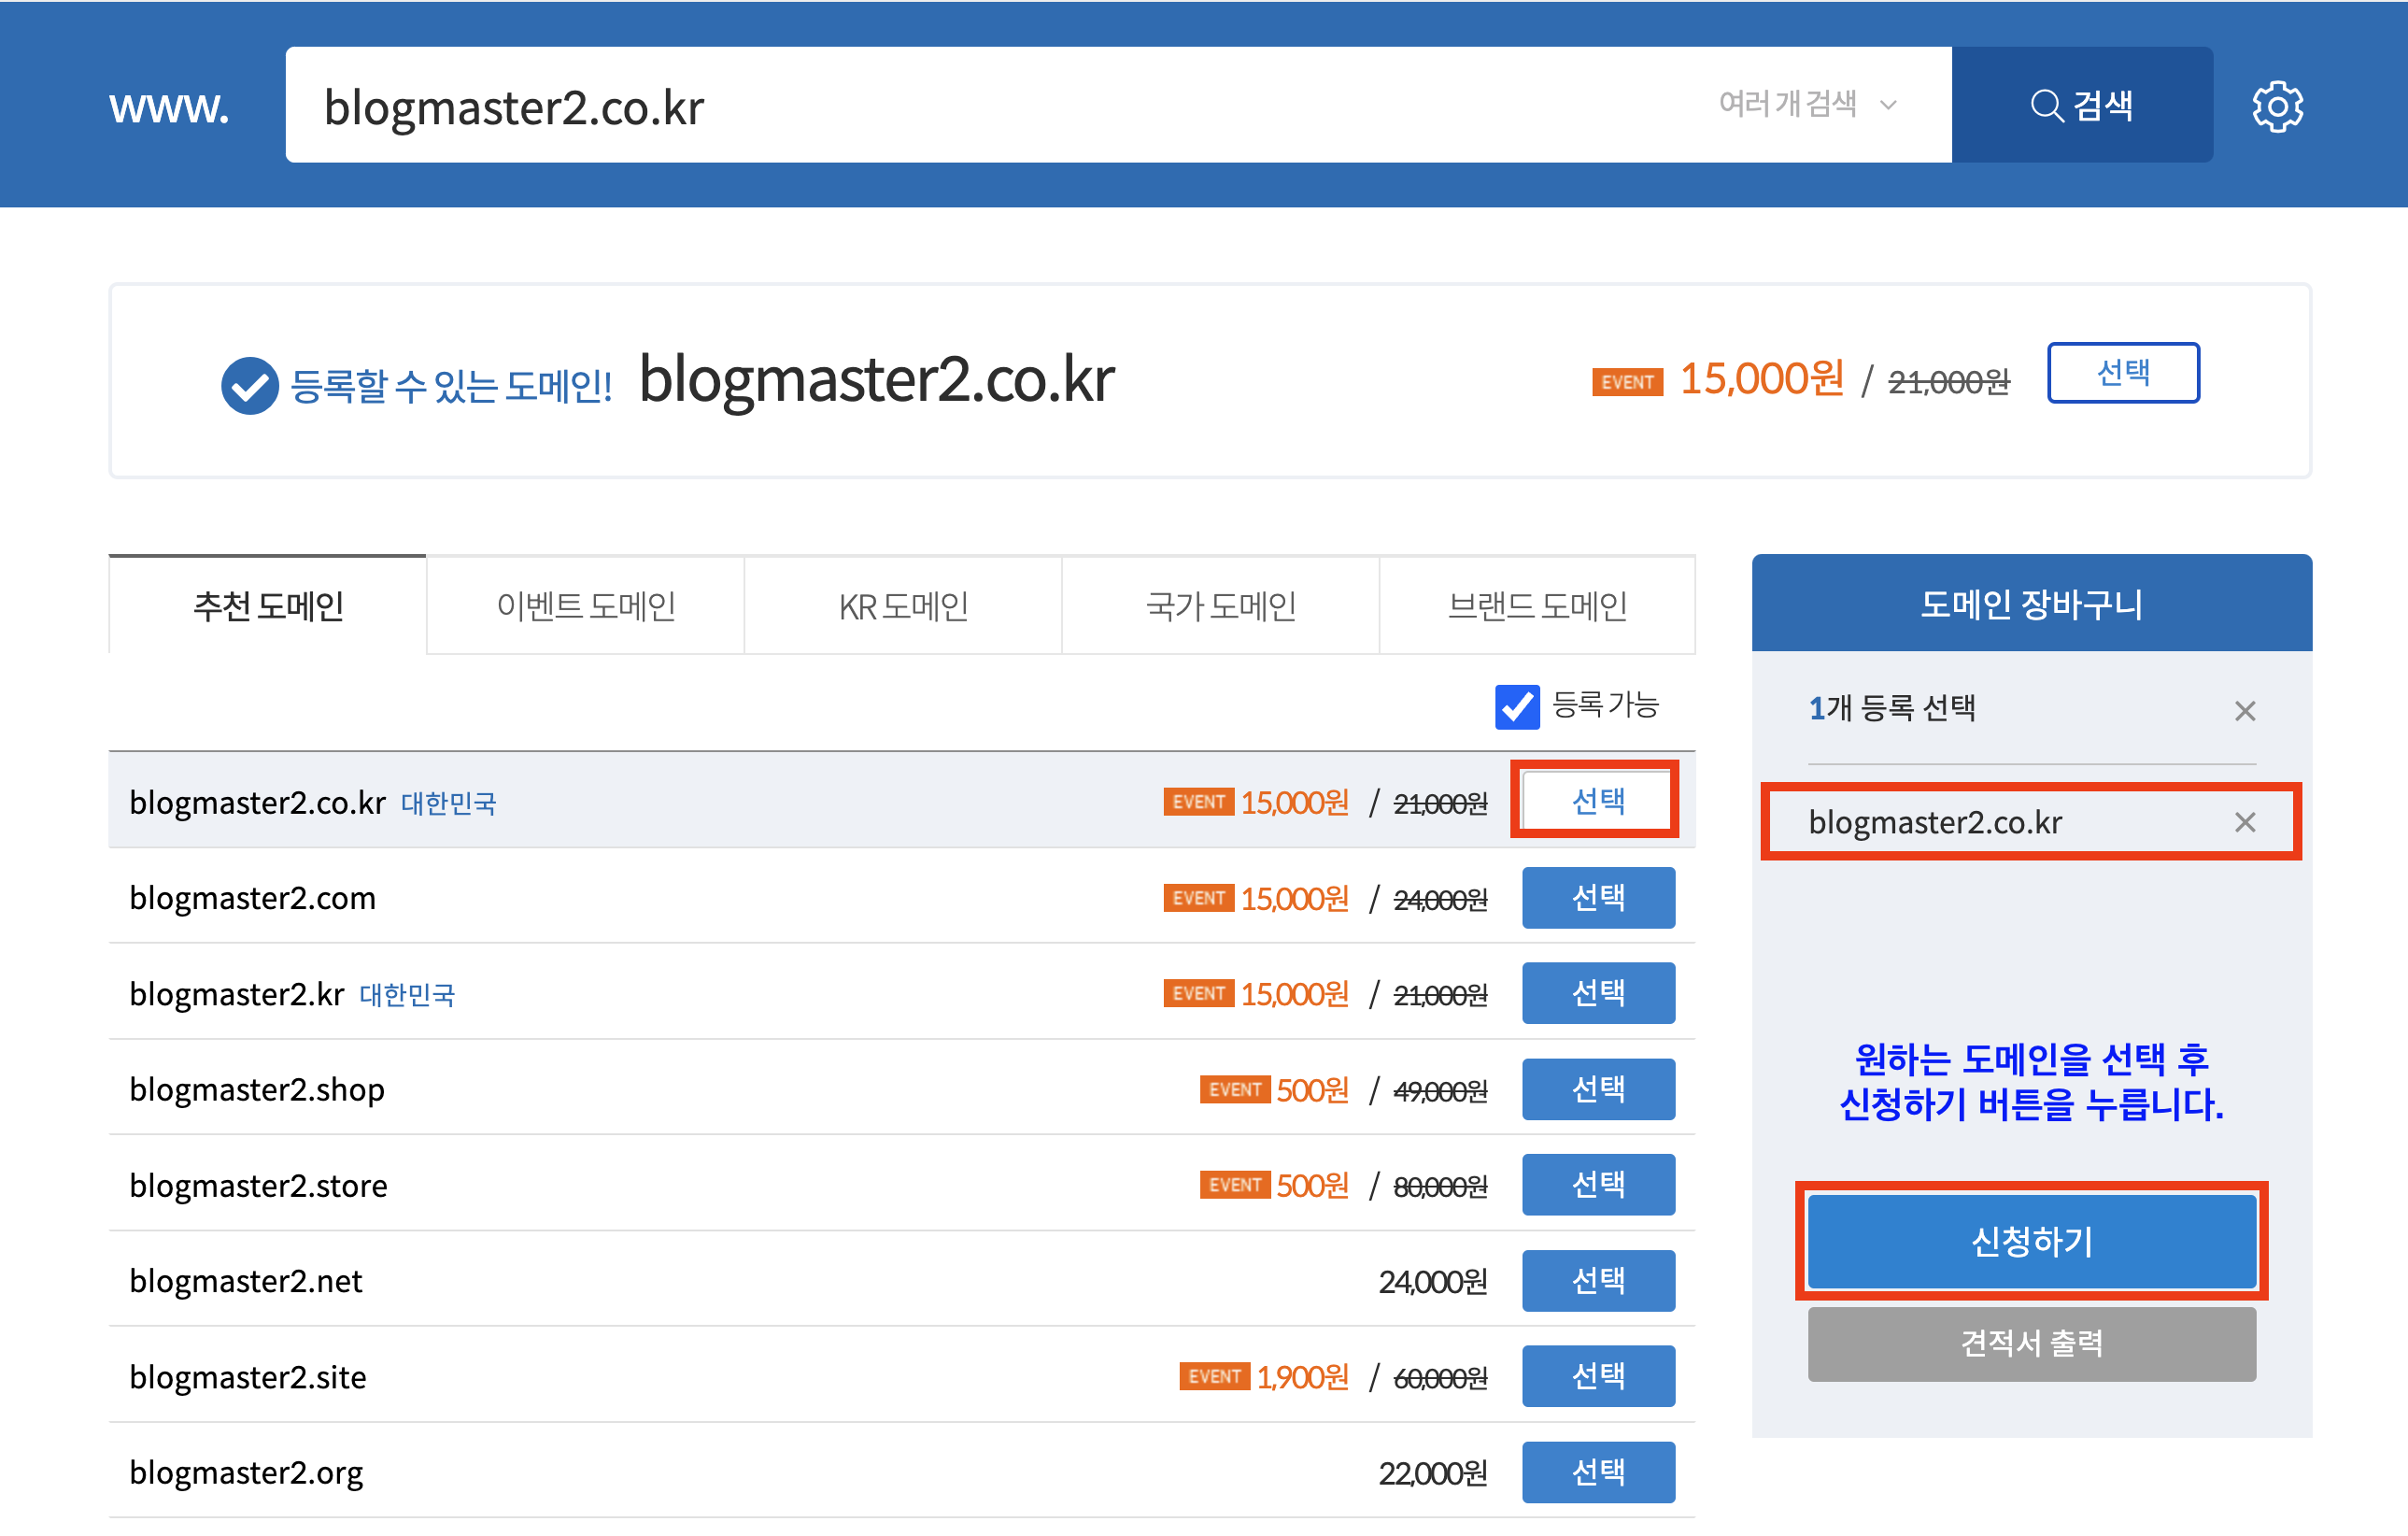Viewport: 2408px width, 1536px height.
Task: Remove blogmaster2.co.kr from the cart
Action: tap(2244, 822)
